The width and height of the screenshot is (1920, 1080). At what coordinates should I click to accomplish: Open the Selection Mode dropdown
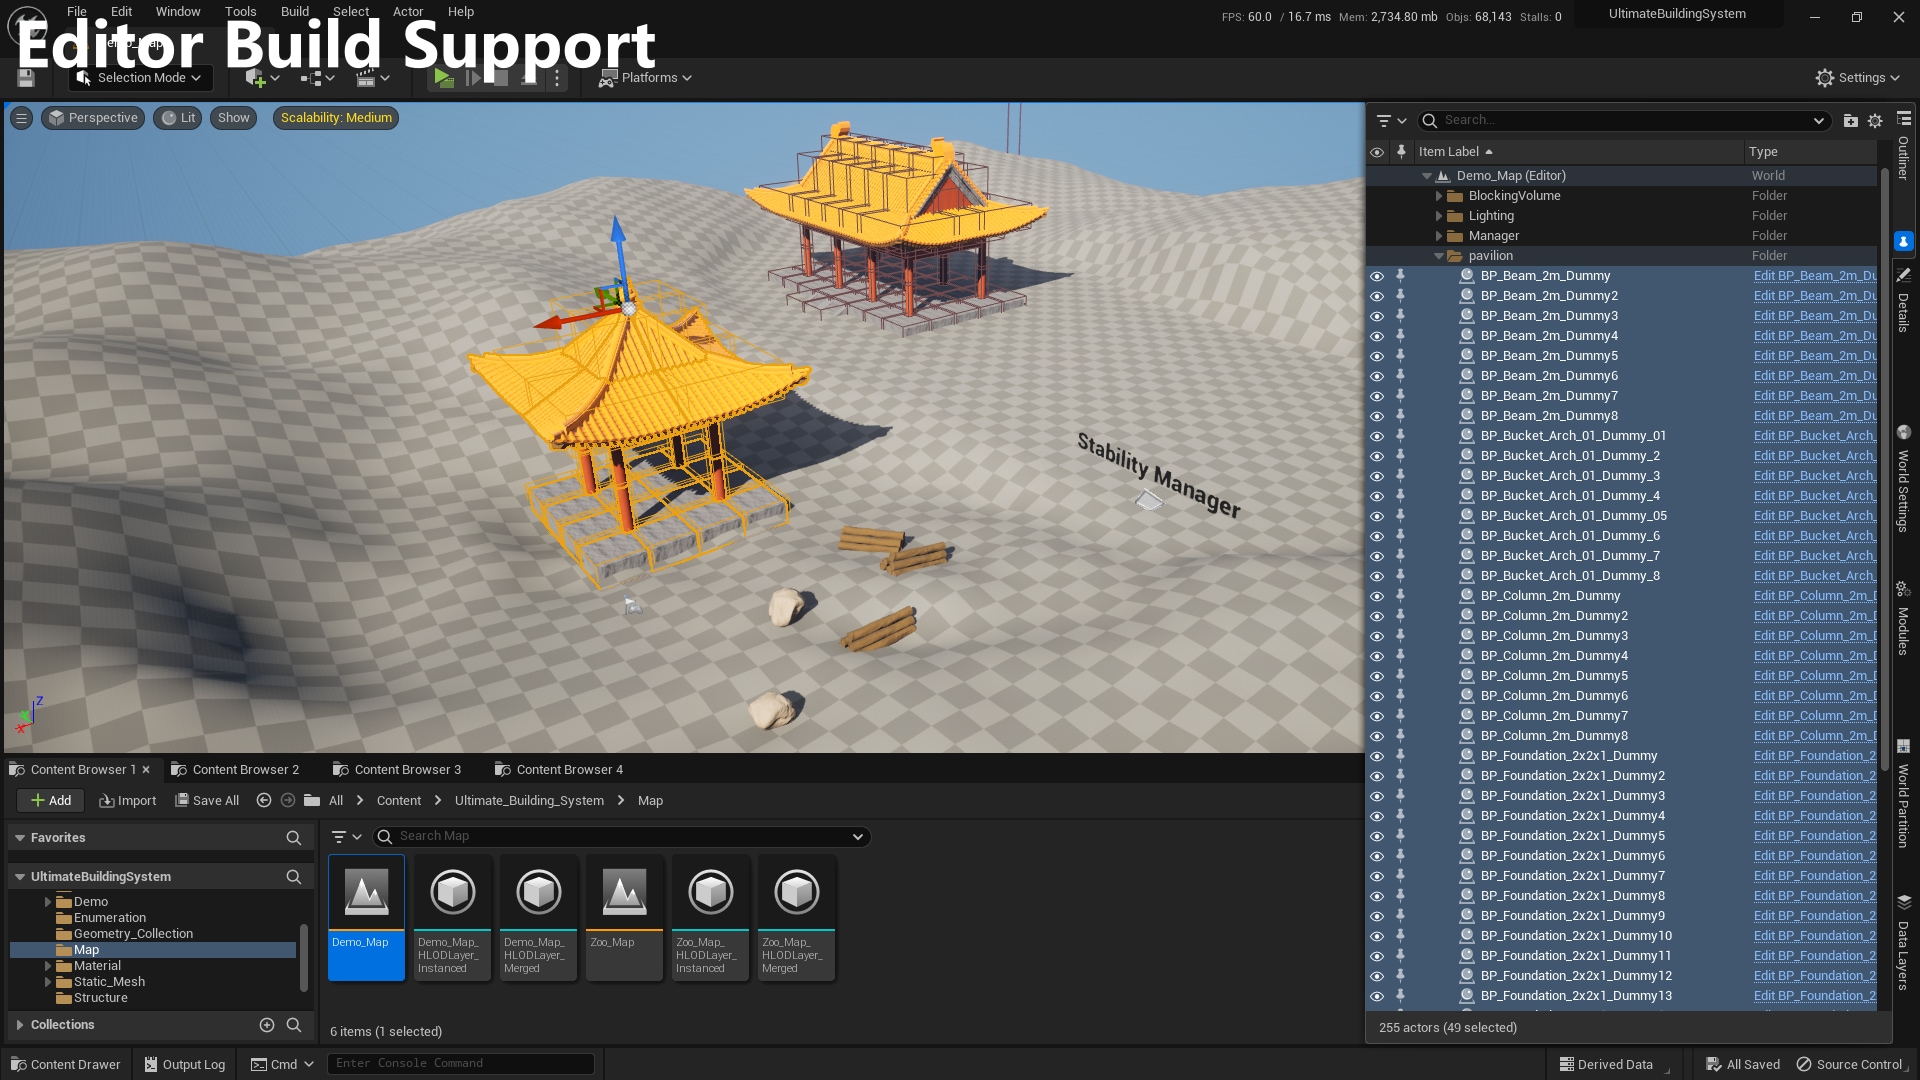[x=140, y=78]
